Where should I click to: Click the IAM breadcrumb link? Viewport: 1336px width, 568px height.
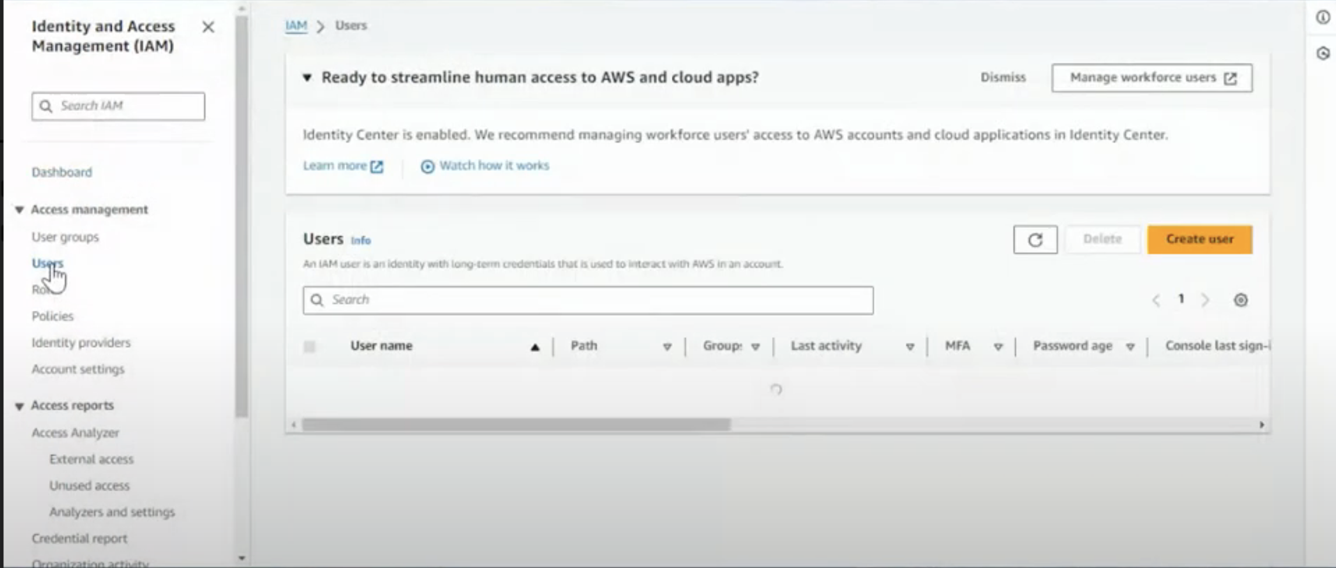(x=296, y=26)
